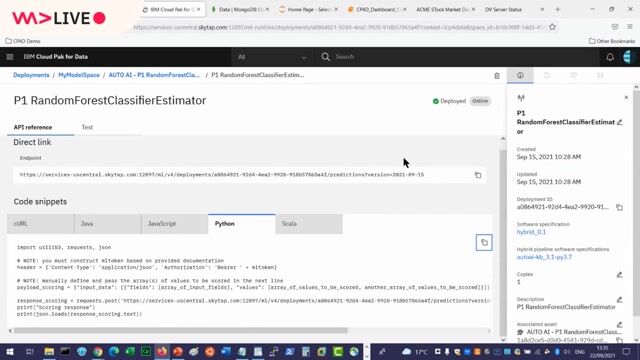This screenshot has width=640, height=360.
Task: Open the hamburger navigation menu
Action: (x=10, y=57)
